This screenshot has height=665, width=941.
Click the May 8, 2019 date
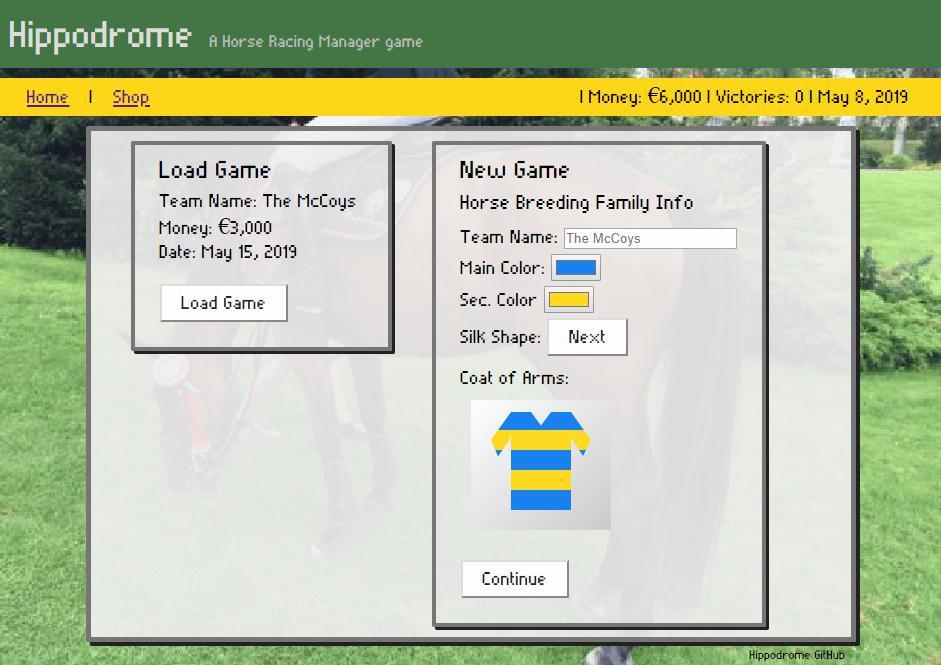tap(862, 97)
